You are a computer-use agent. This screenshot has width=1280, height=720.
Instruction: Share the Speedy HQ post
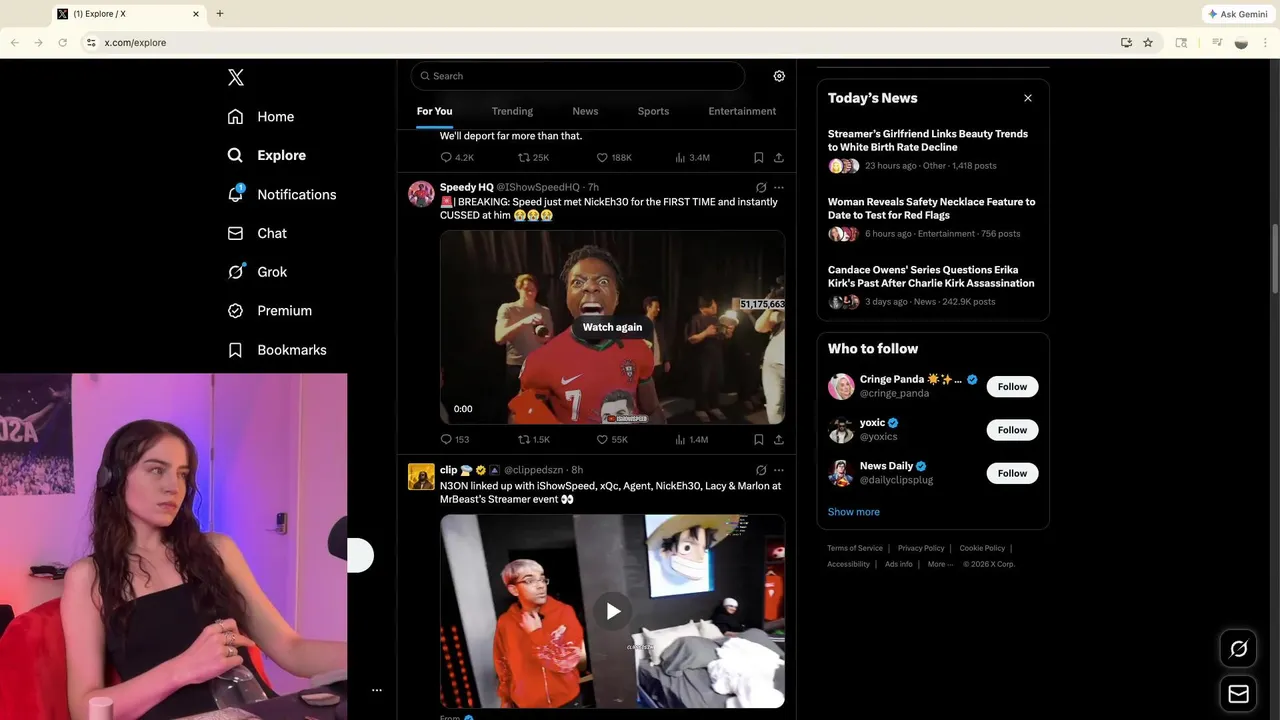pos(779,440)
